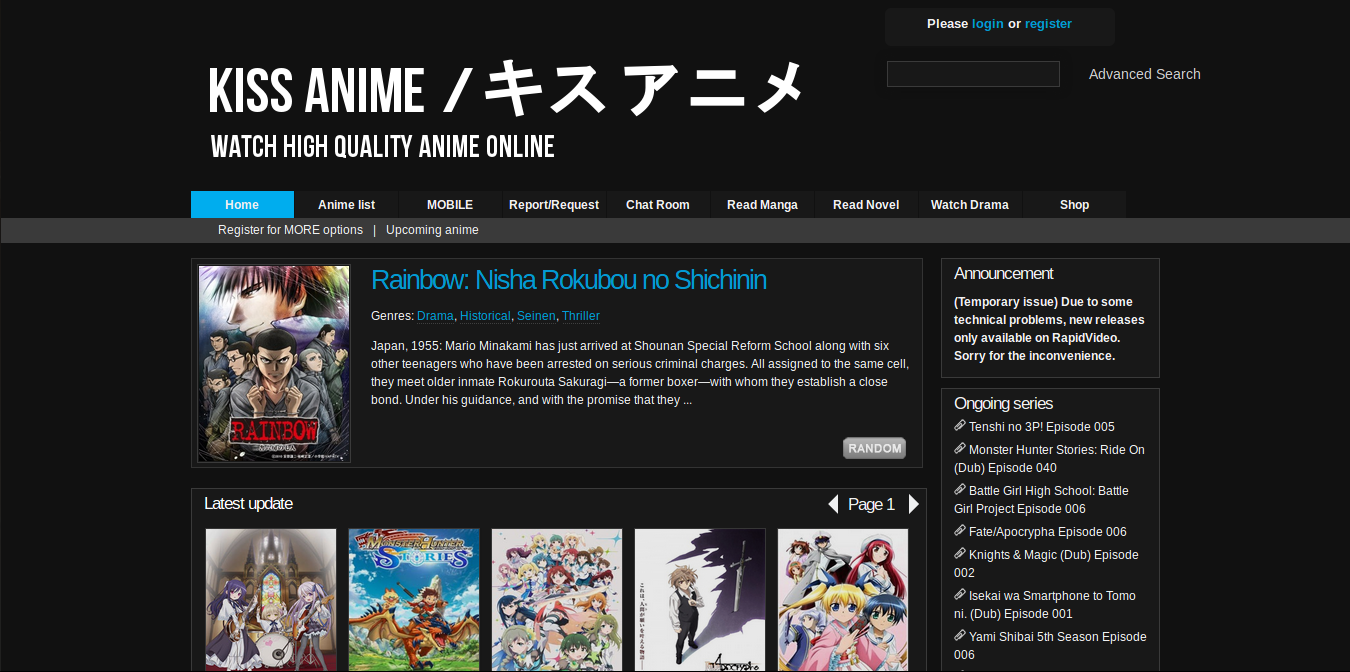
Task: Click link icon beside Isekai wa Smartphone
Action: (x=960, y=595)
